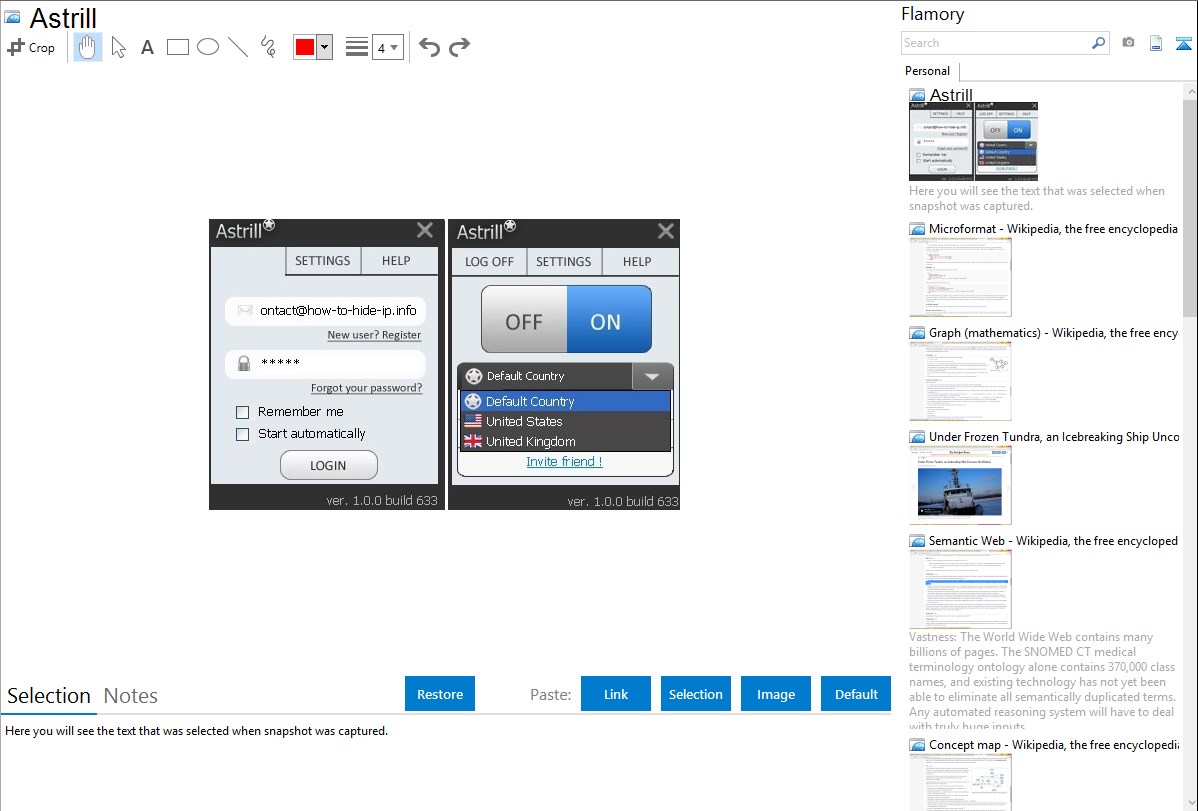Screen dimensions: 1198x811
Task: Open the line width dropdown showing 4
Action: (387, 47)
